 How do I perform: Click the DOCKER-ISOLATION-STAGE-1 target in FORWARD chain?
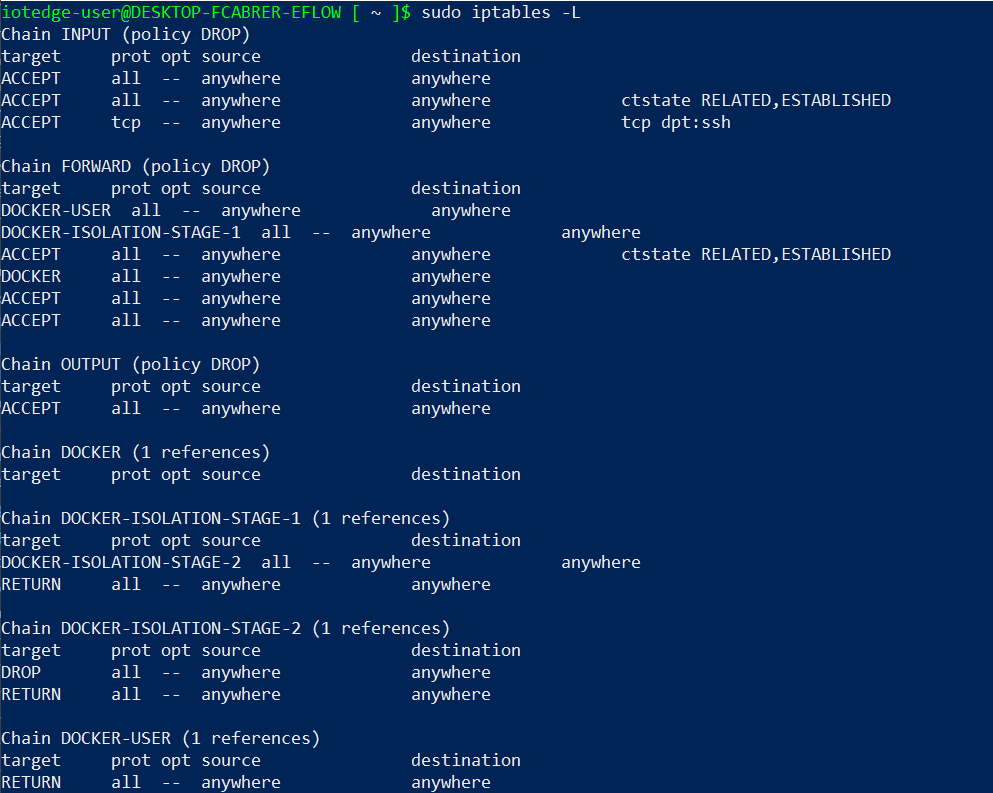(121, 232)
